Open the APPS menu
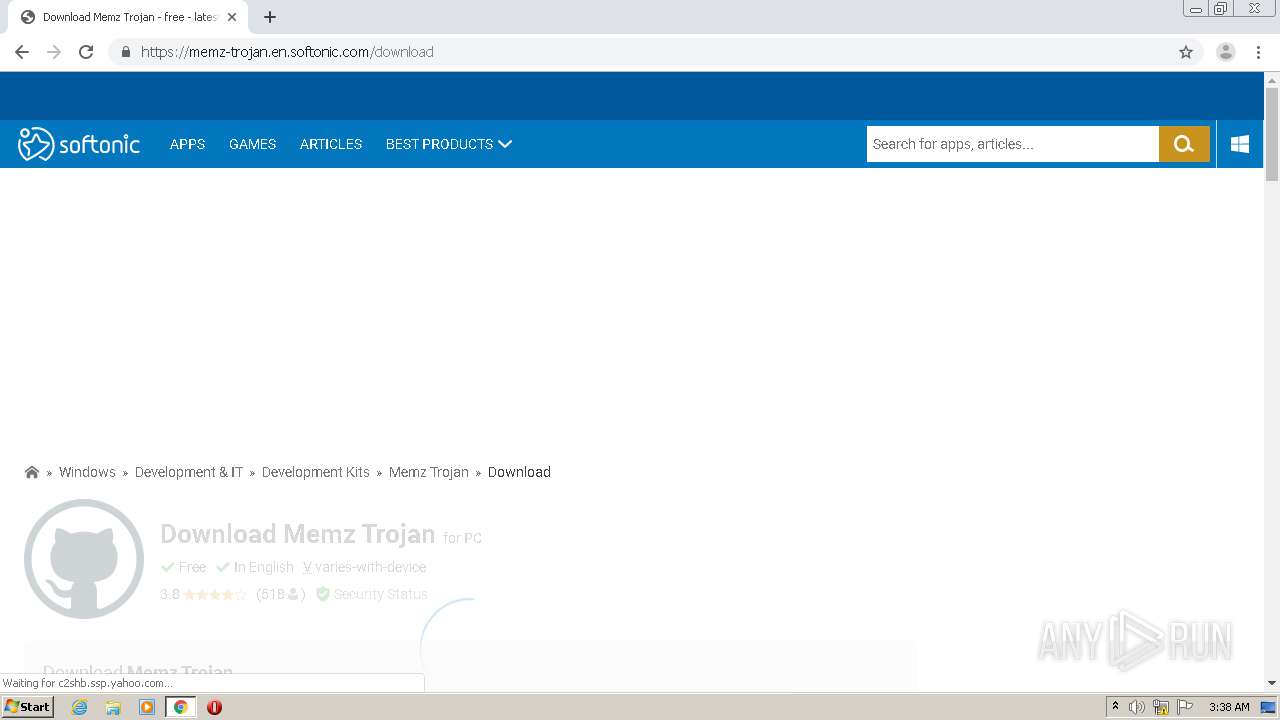This screenshot has width=1280, height=720. tap(187, 144)
